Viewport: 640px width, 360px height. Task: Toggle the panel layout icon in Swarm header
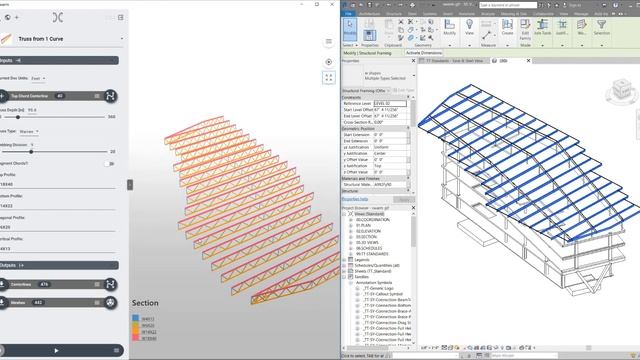click(120, 18)
